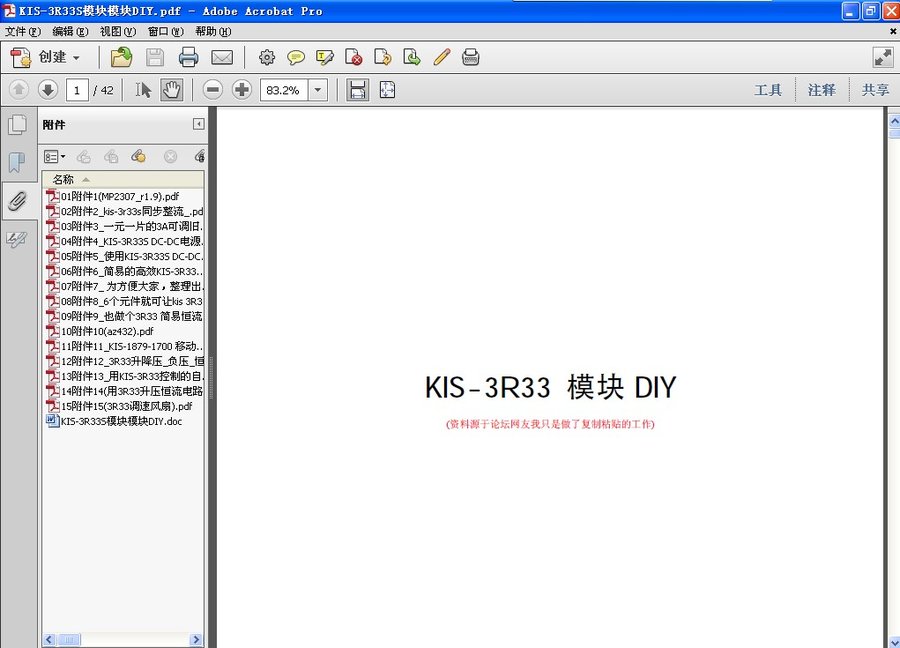The width and height of the screenshot is (900, 648).
Task: Open the attachments panel options dropdown
Action: tap(55, 156)
